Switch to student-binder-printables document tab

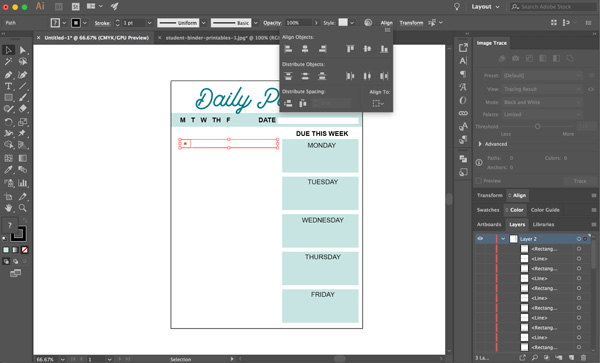click(x=223, y=38)
